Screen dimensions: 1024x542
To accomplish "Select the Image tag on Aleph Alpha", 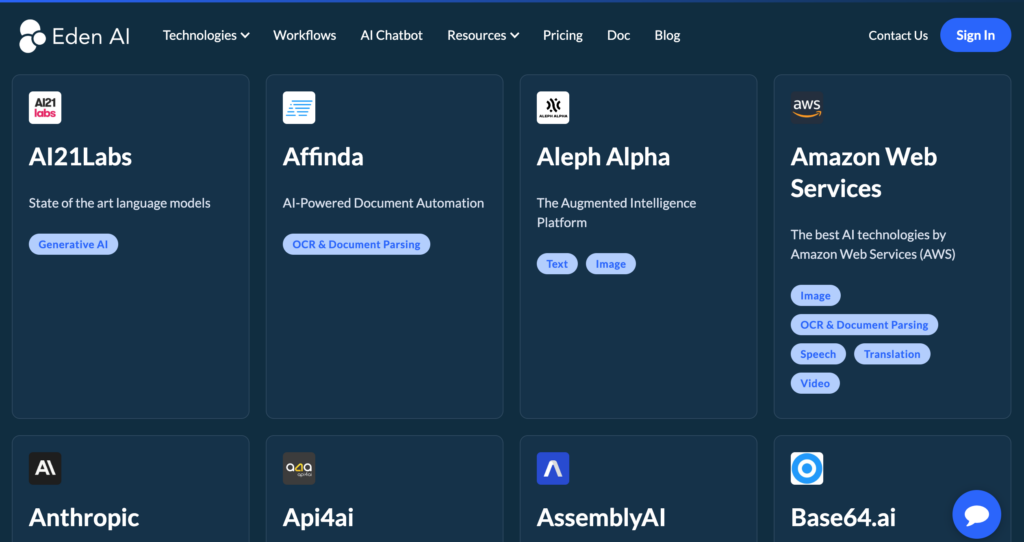I will click(611, 264).
